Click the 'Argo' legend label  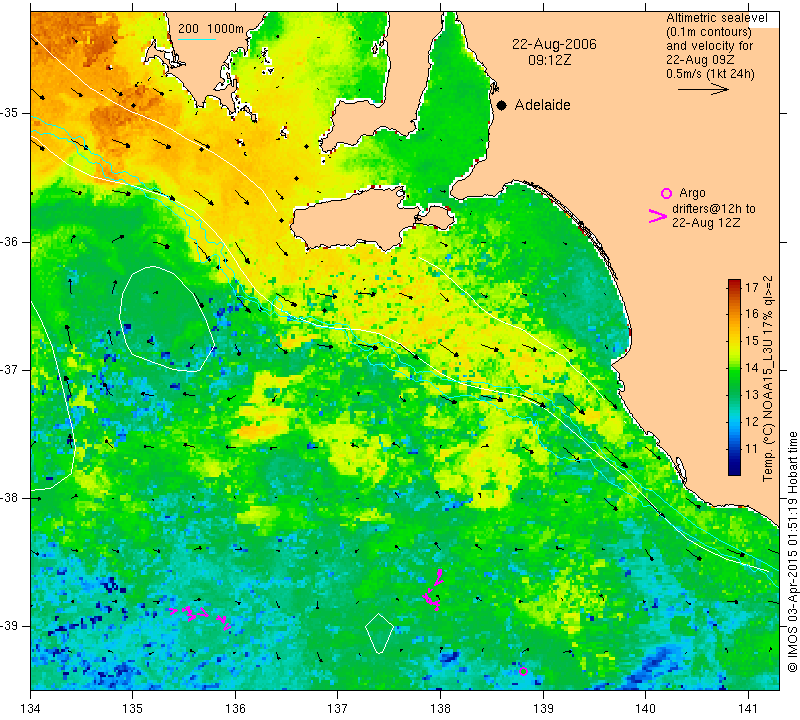pos(692,193)
